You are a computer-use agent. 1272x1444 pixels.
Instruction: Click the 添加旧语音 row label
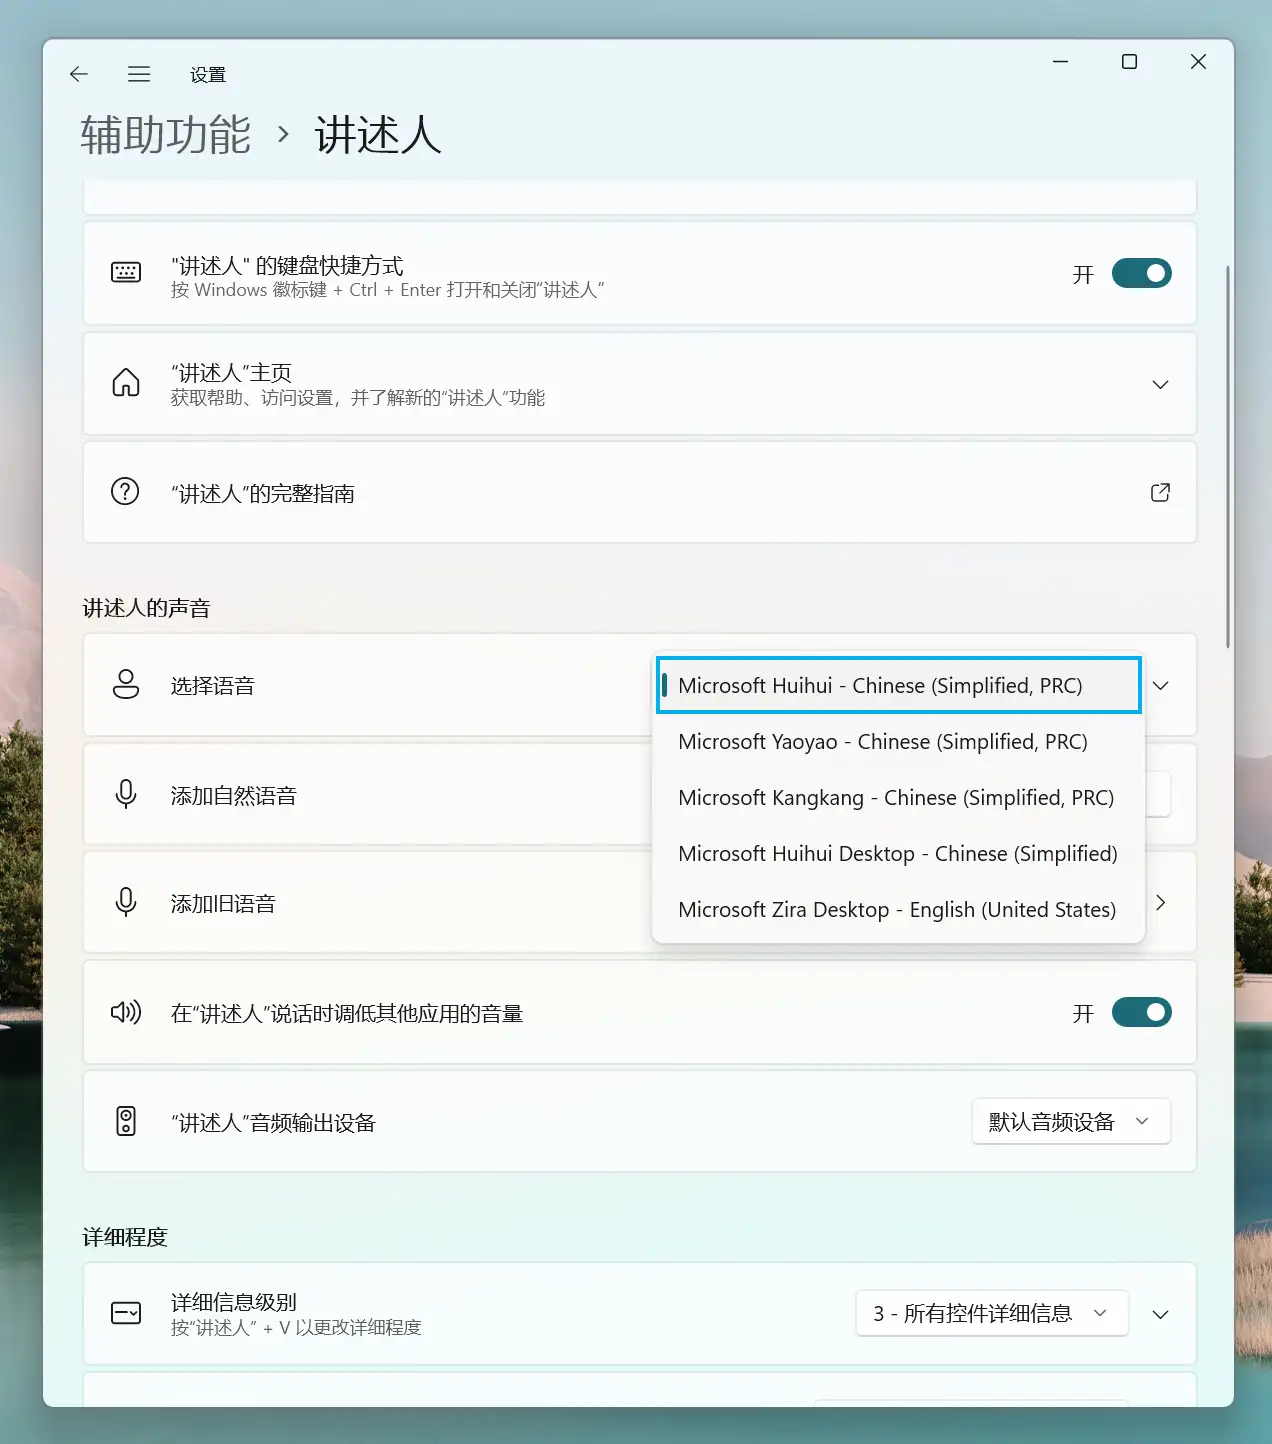point(223,903)
